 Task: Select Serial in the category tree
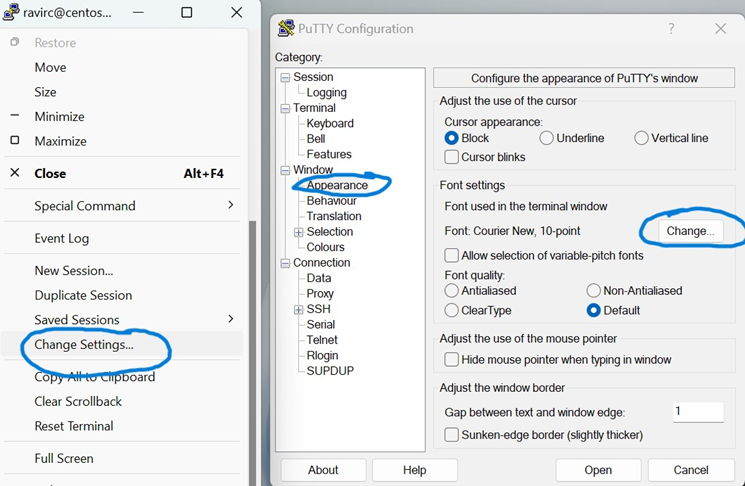321,325
